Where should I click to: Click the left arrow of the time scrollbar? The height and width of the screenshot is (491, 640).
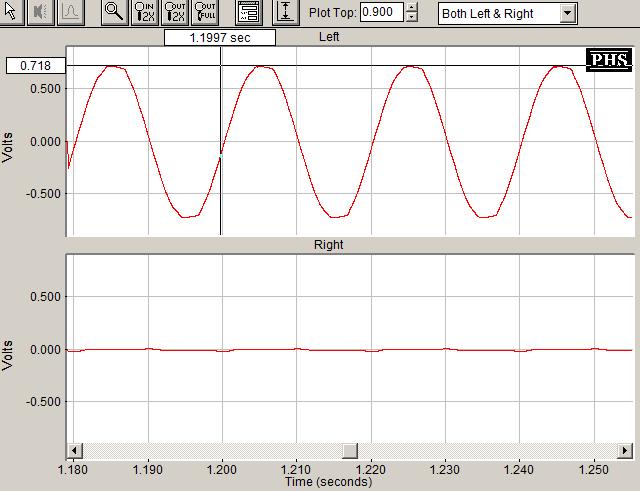click(75, 451)
